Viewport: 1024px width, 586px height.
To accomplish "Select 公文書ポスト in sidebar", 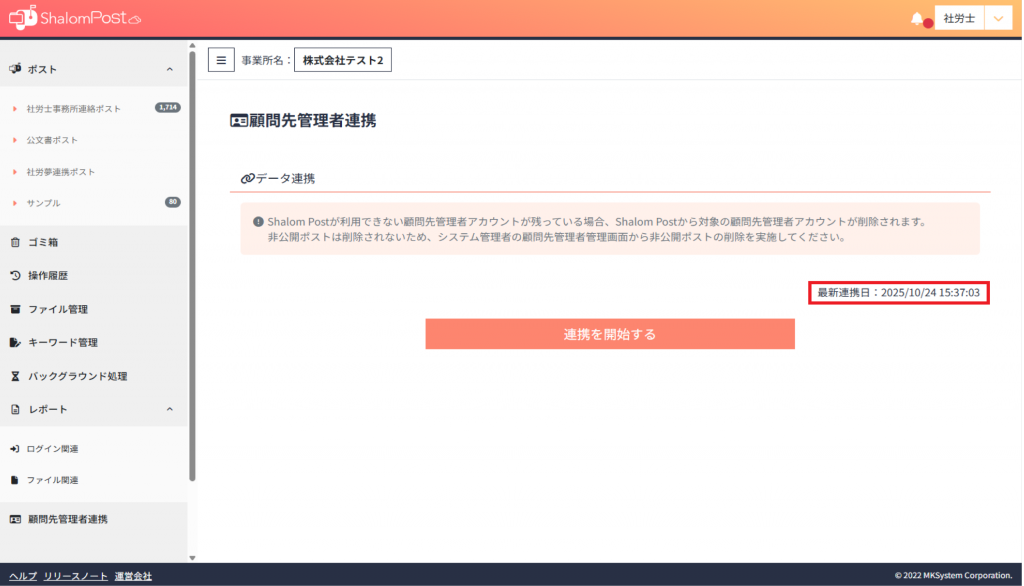I will (52, 140).
